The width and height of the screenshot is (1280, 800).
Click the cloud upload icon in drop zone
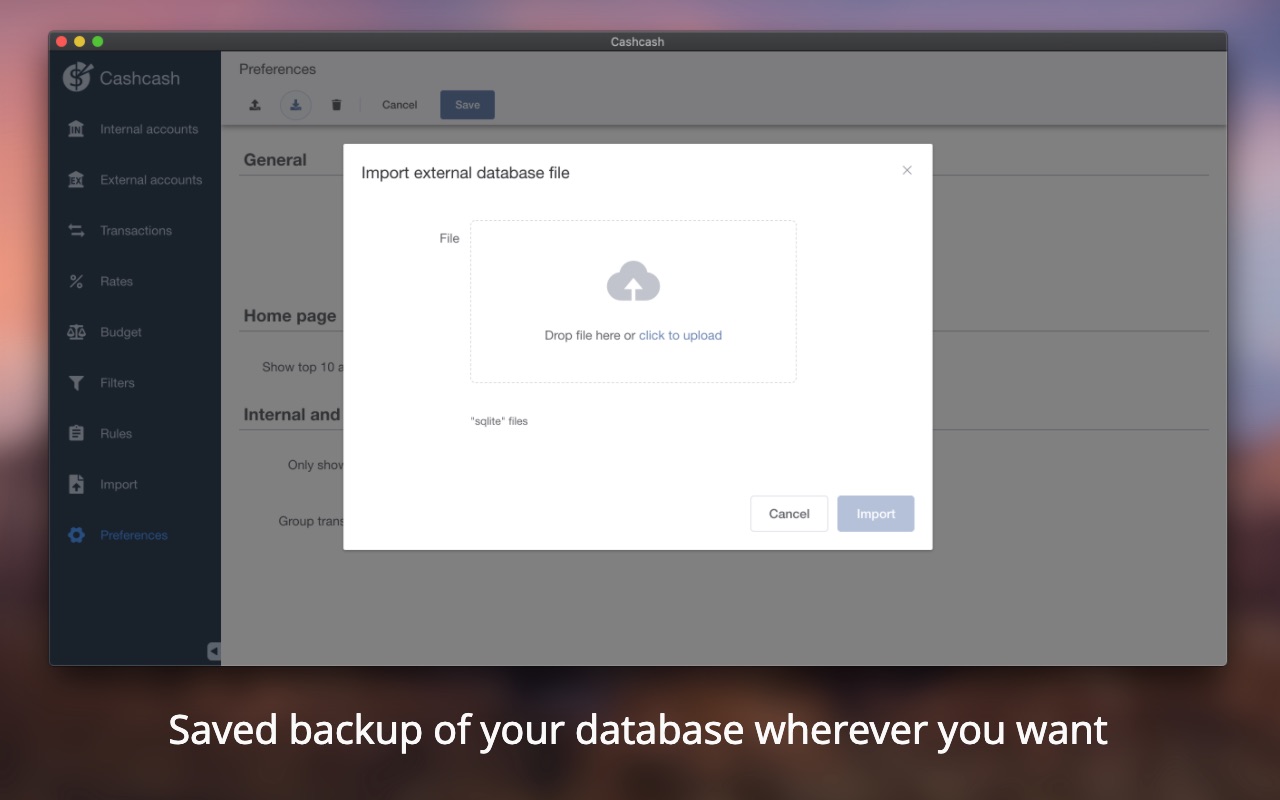[633, 281]
